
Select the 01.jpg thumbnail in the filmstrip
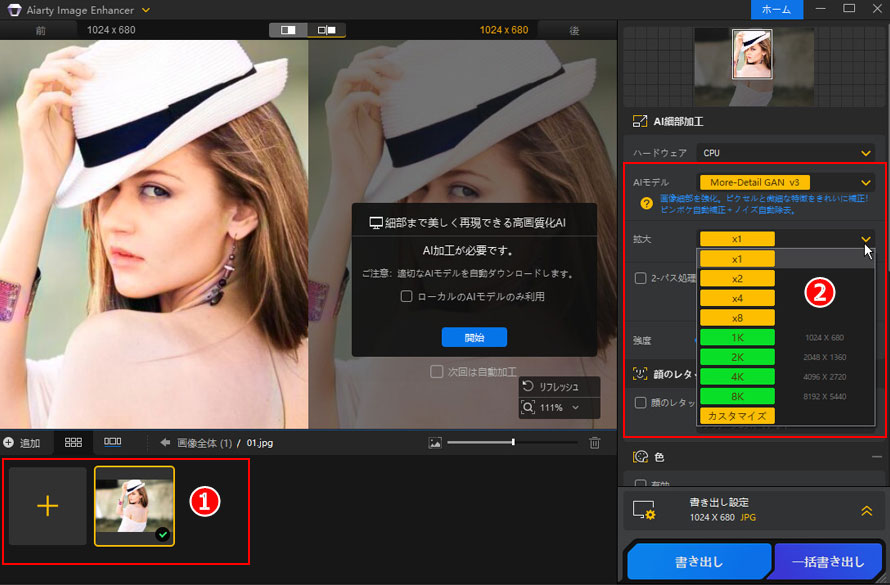(x=136, y=504)
